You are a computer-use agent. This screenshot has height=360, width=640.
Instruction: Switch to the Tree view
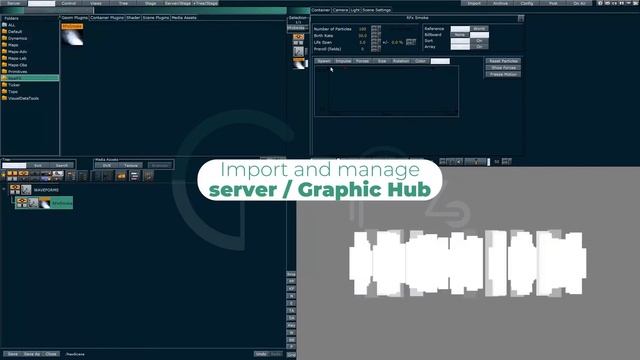[x=123, y=3]
